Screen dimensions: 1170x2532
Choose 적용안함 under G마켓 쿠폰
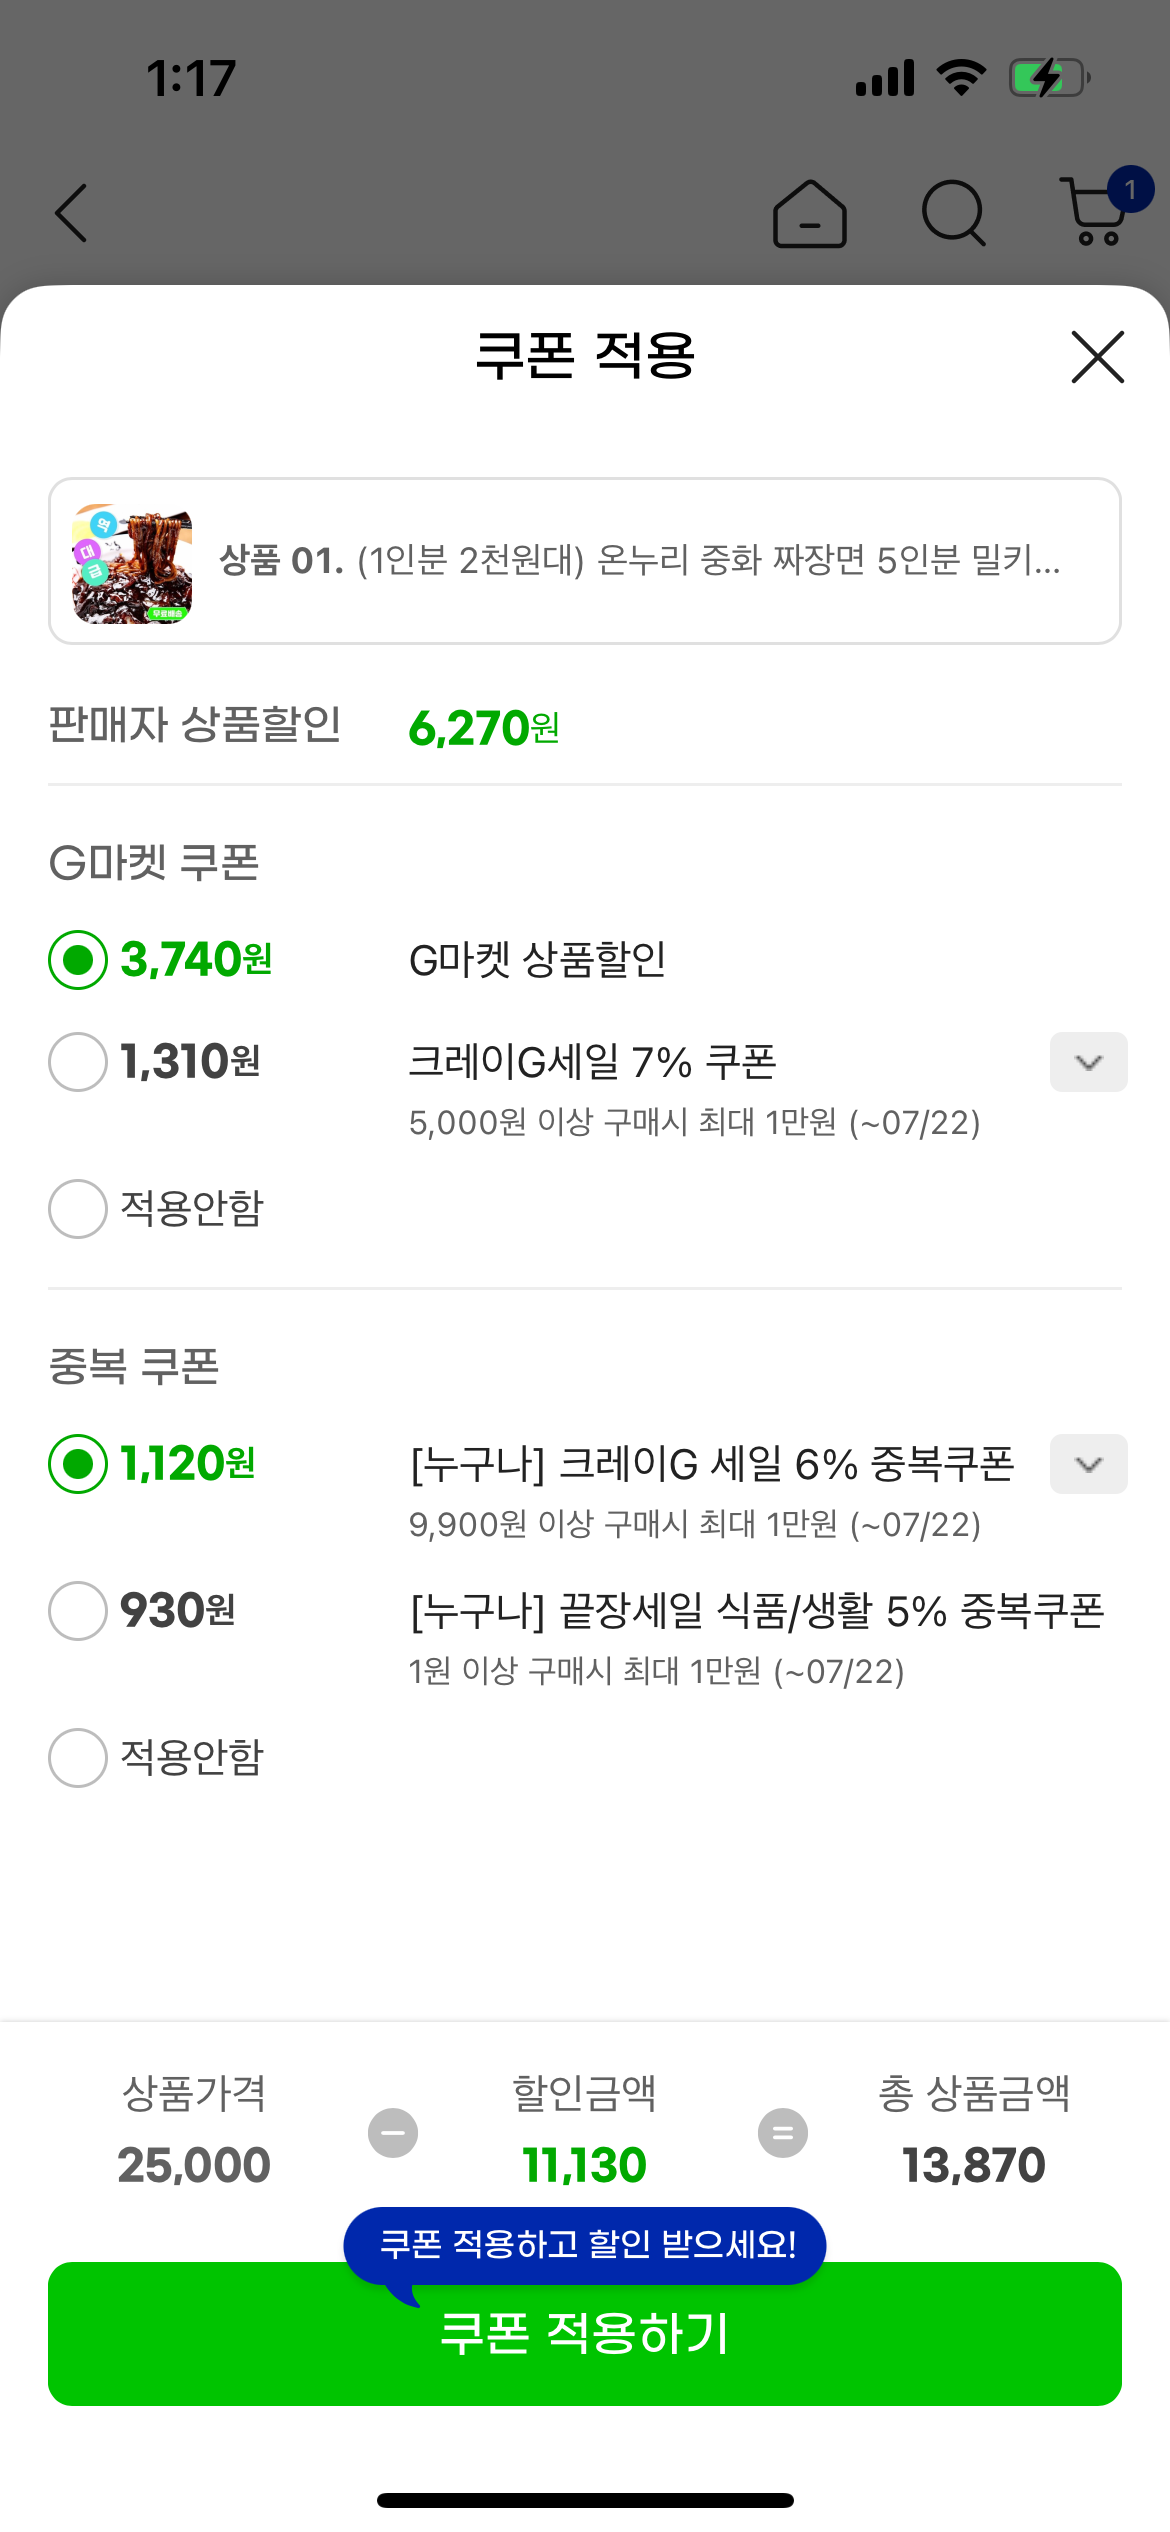[78, 1209]
